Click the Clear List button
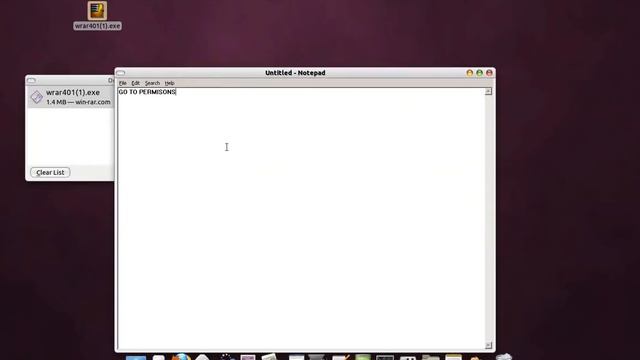Image resolution: width=640 pixels, height=360 pixels. pos(50,172)
